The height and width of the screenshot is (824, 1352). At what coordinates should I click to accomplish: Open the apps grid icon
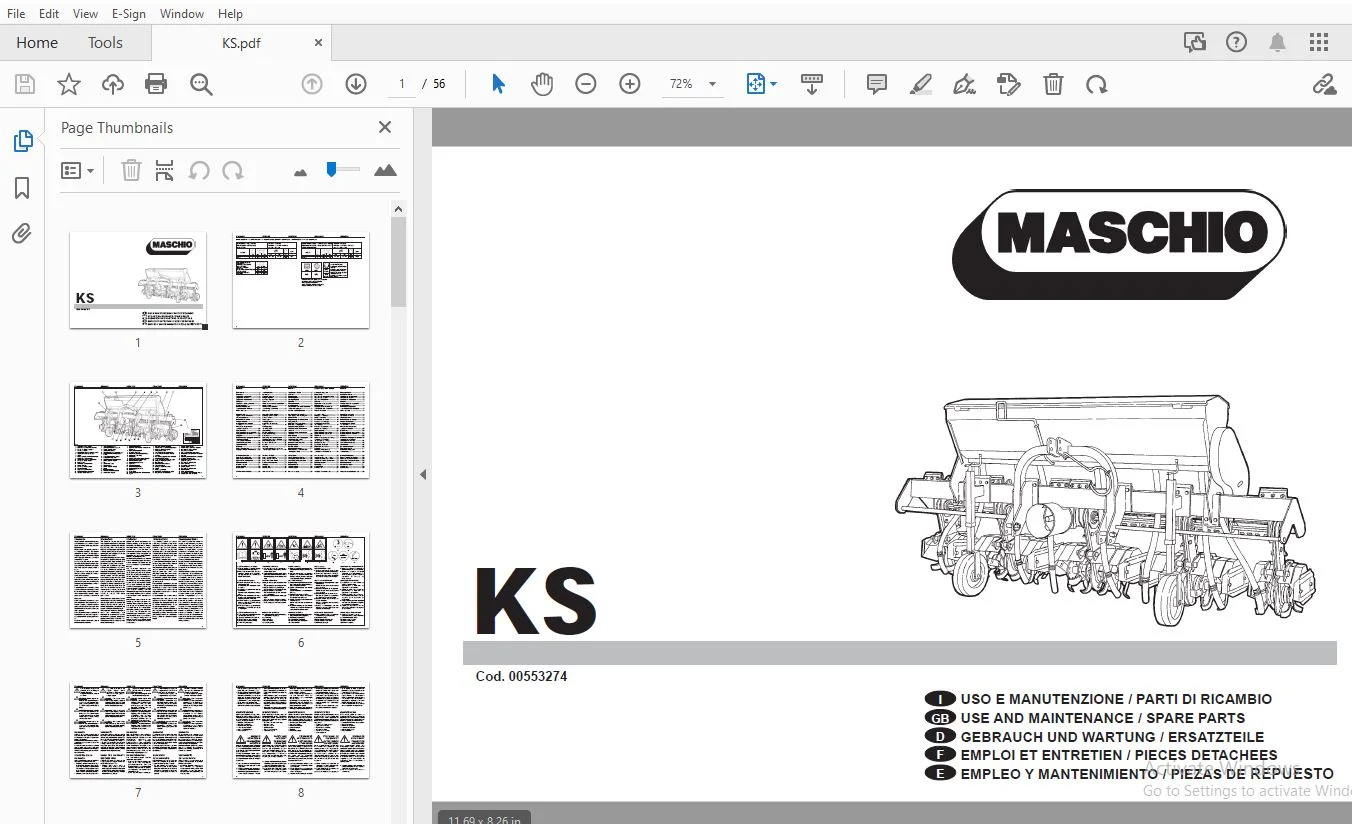1319,43
